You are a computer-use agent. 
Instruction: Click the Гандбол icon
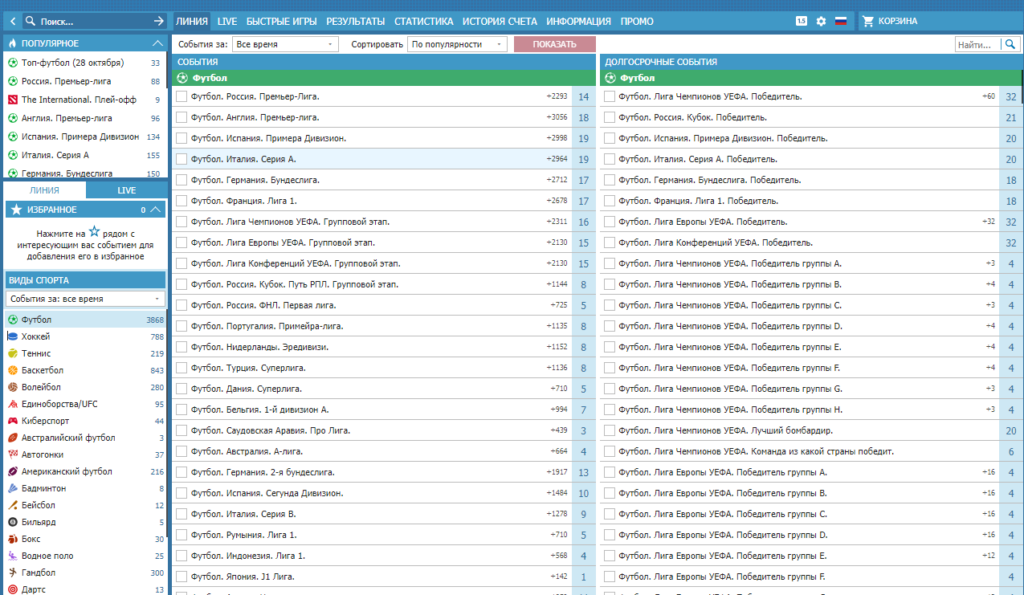tap(12, 573)
